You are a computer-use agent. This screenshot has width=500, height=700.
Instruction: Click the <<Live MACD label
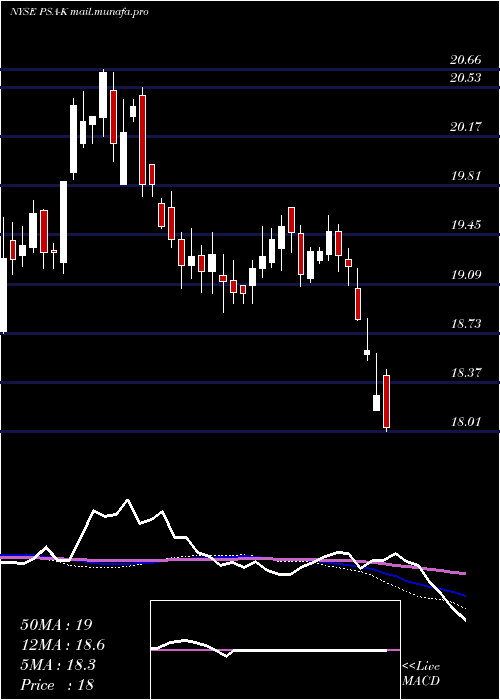click(421, 673)
